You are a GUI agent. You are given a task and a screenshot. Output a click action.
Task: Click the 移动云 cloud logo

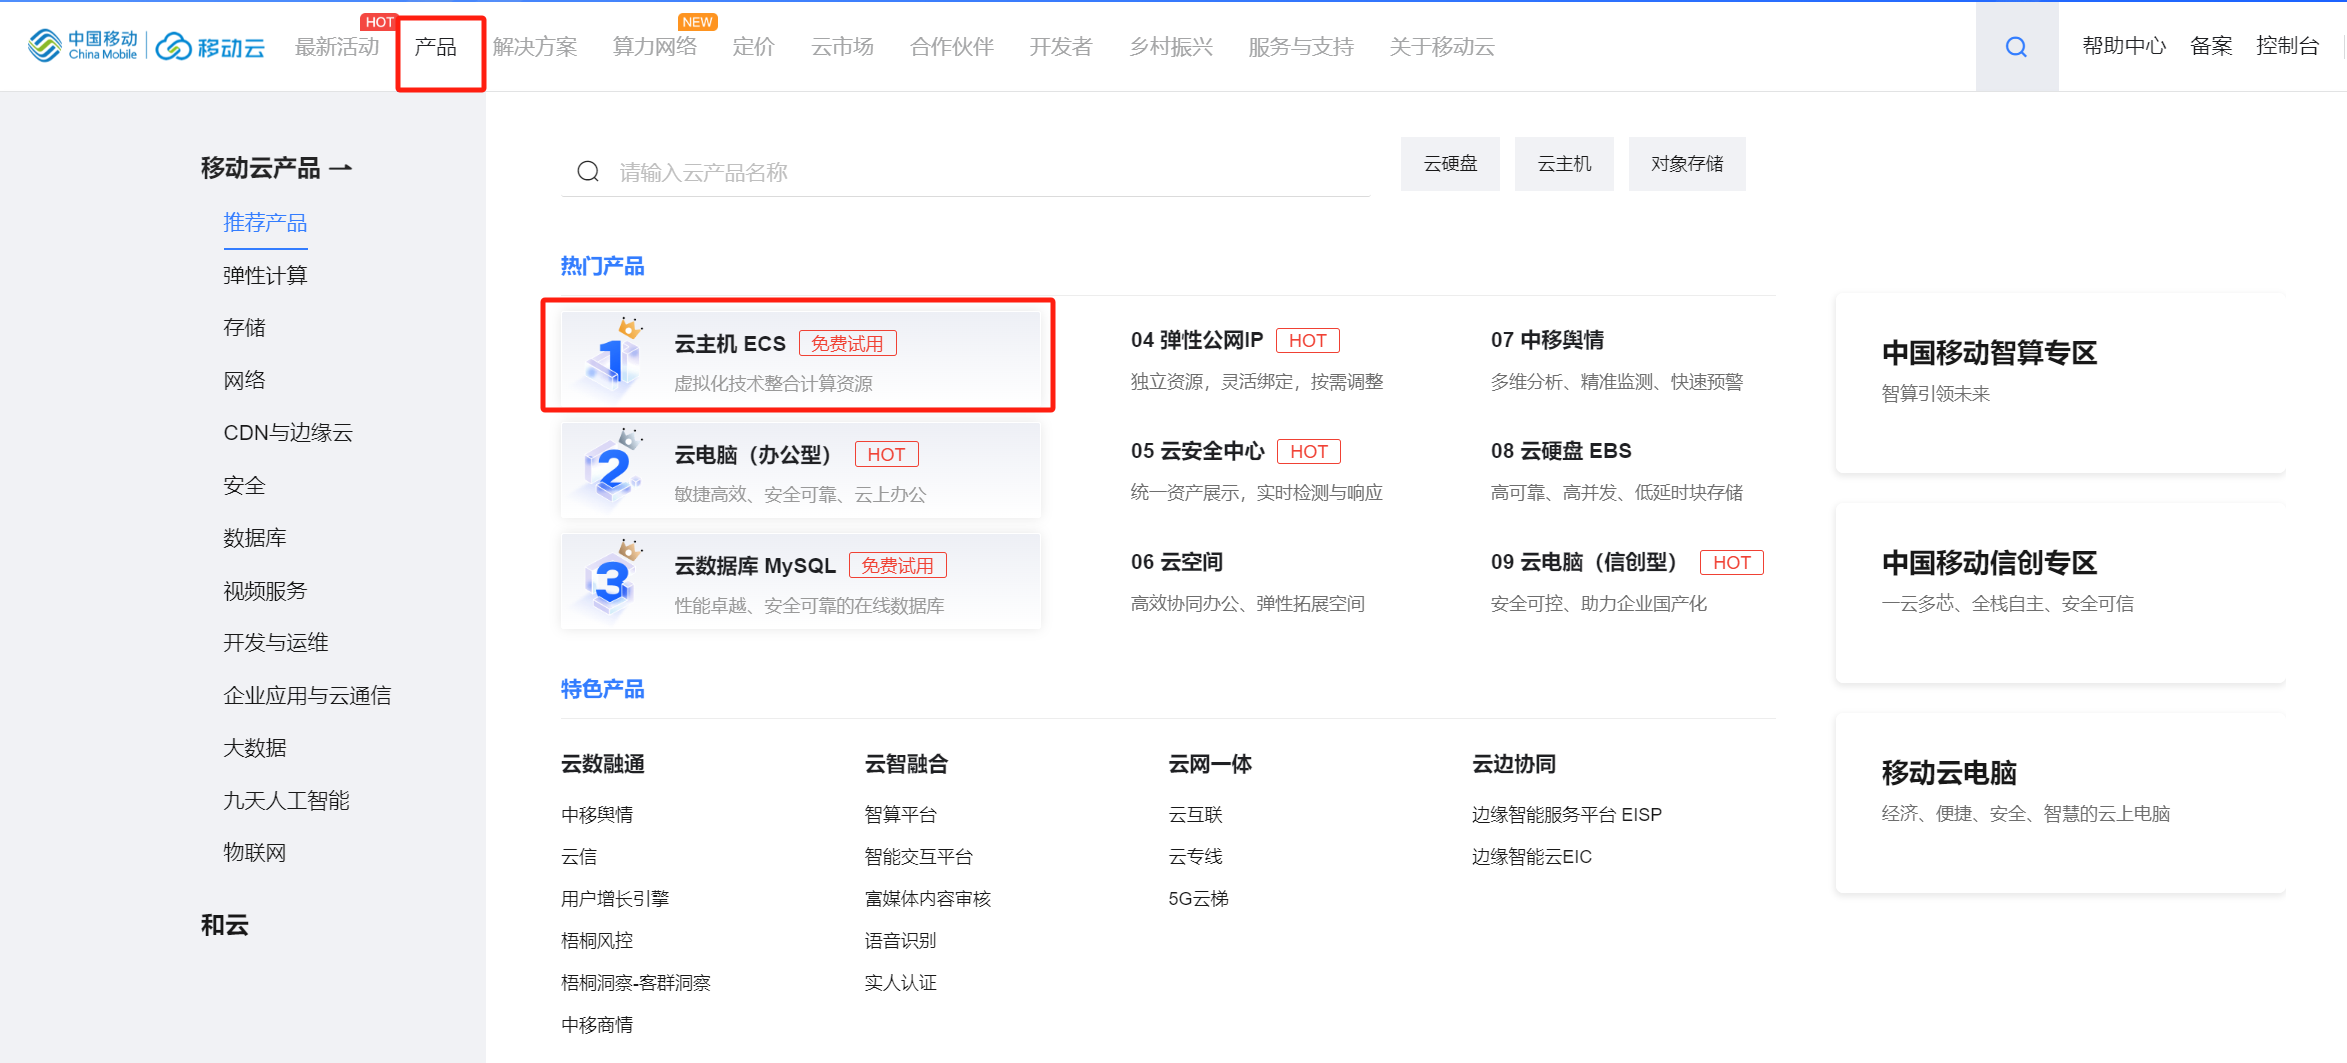click(211, 46)
